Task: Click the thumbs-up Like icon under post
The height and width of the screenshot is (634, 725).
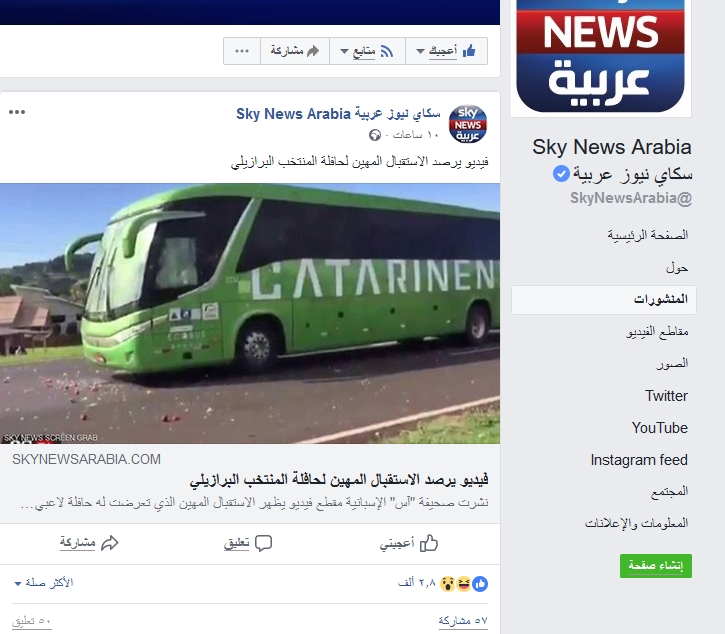Action: [x=429, y=543]
